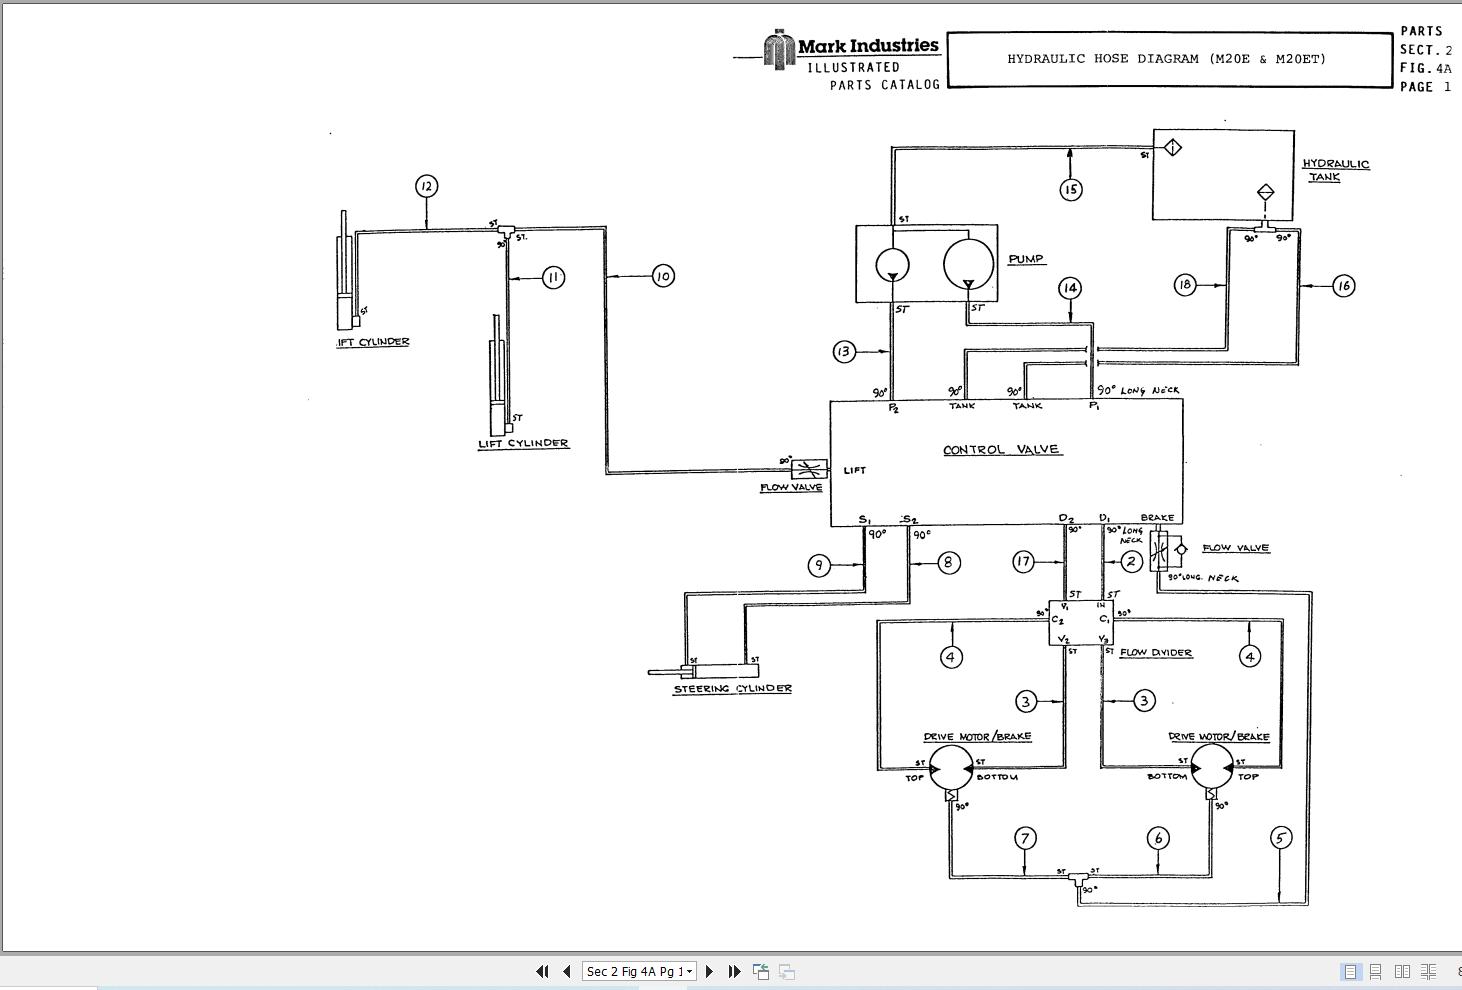This screenshot has width=1462, height=990.
Task: Enable single page continuous scrolling view
Action: (1376, 971)
